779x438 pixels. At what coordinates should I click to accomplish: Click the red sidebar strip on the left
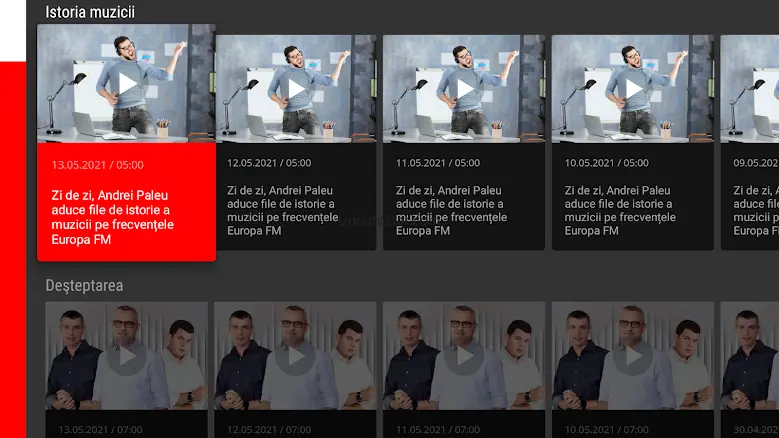coord(13,250)
